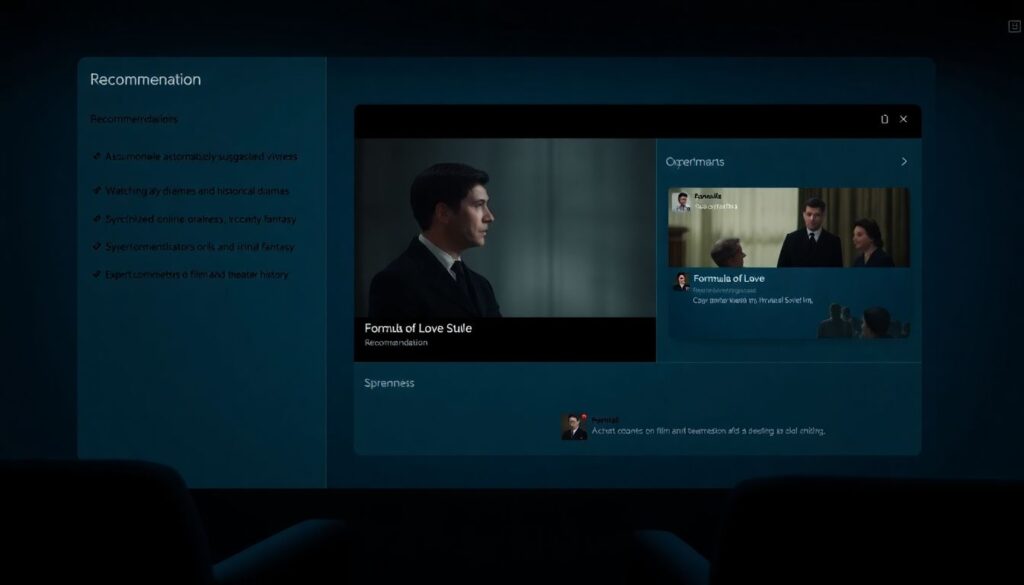The image size is (1024, 585).
Task: Open the scene thumbnail with three people
Action: click(789, 228)
